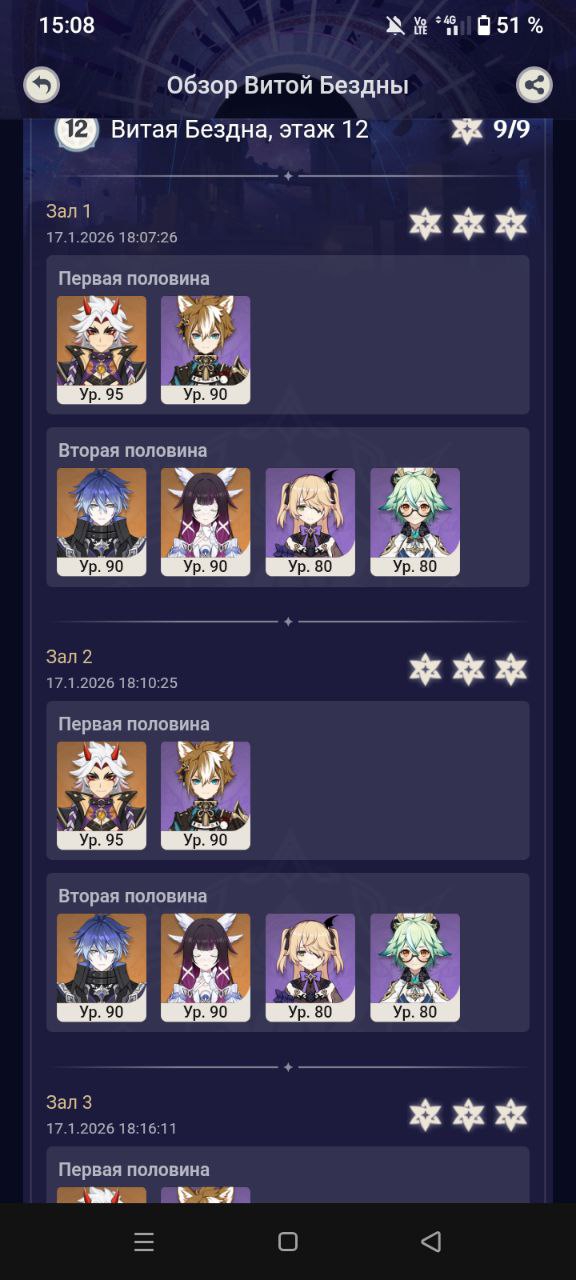The image size is (576, 1280).
Task: Select blonde level 80 character in Зал 1
Action: coord(310,522)
